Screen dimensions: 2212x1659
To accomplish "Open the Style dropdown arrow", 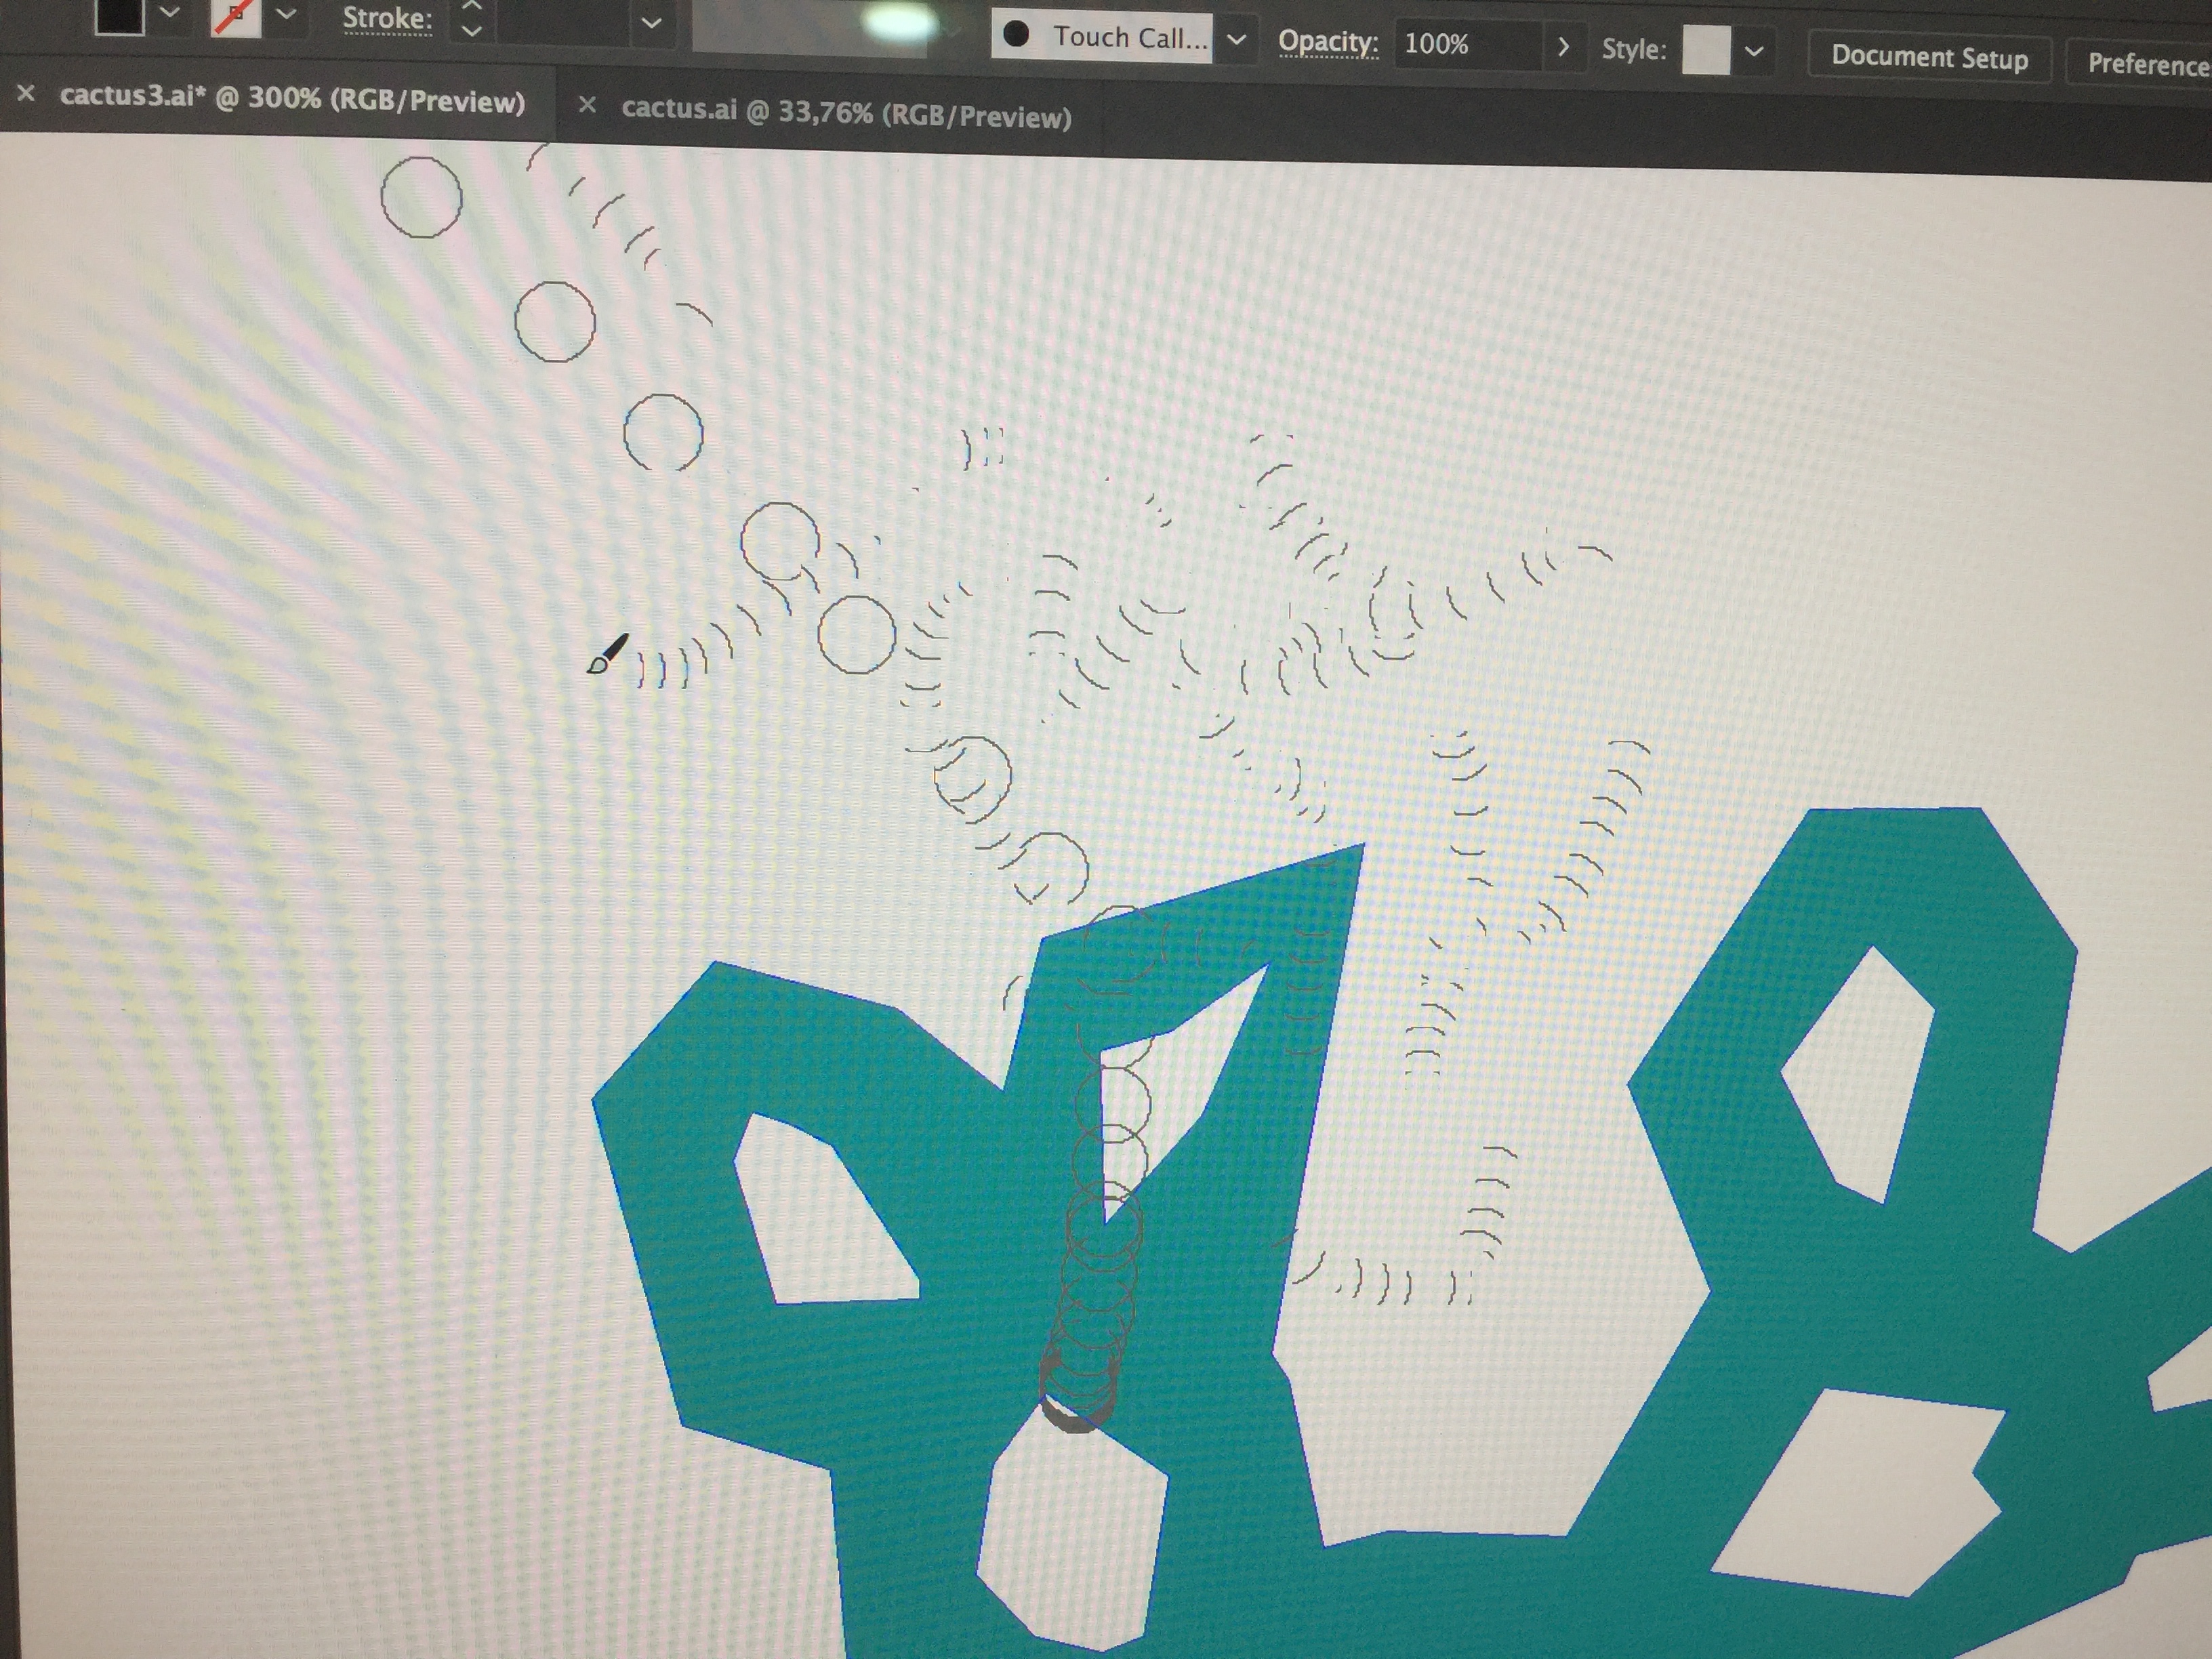I will (x=1753, y=52).
